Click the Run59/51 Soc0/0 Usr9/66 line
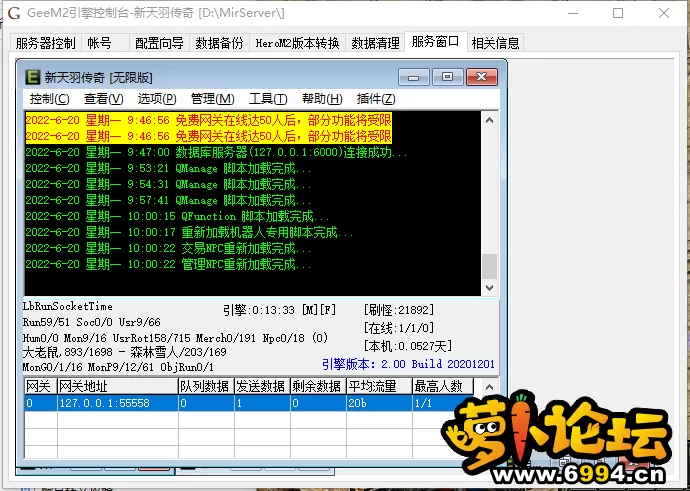This screenshot has width=690, height=491. click(x=92, y=322)
